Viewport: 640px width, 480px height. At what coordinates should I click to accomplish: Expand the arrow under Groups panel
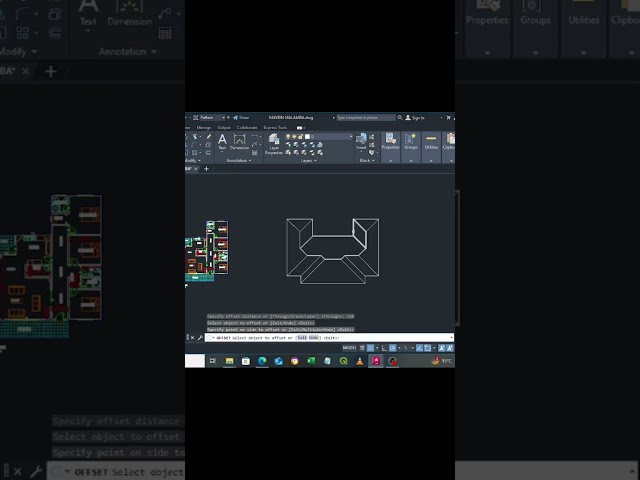point(411,161)
